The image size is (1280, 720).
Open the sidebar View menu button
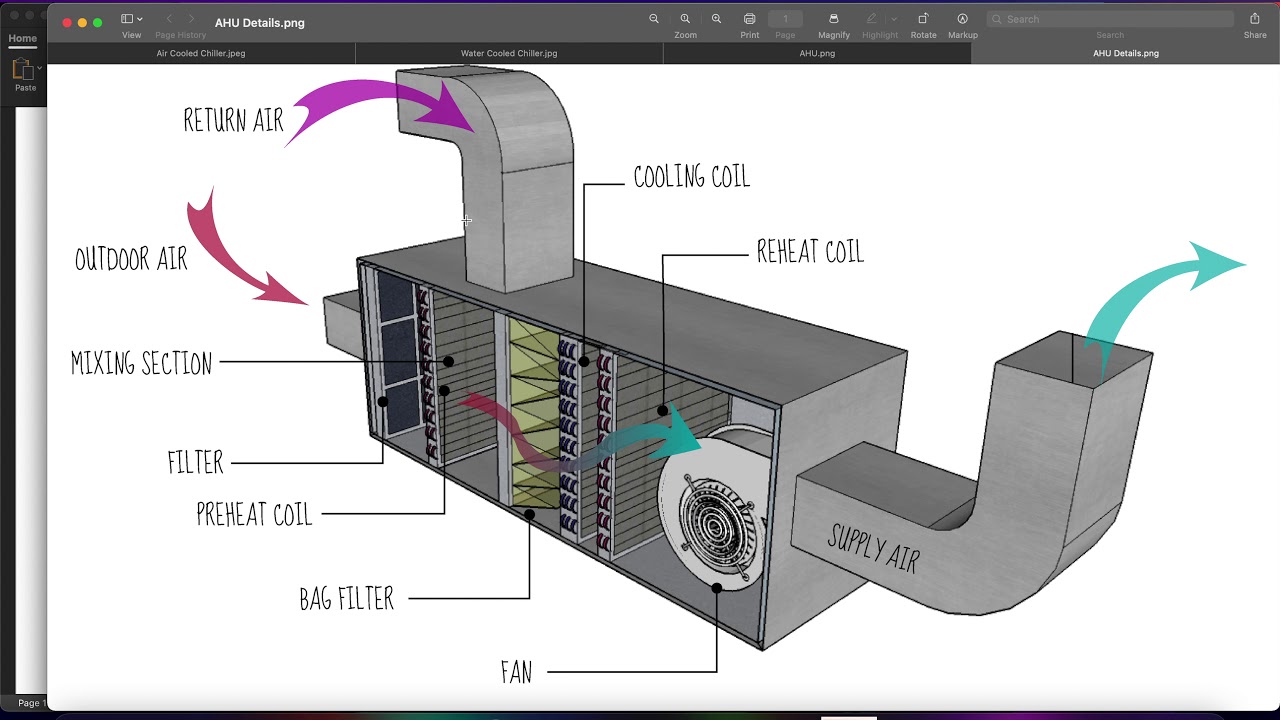pyautogui.click(x=131, y=19)
